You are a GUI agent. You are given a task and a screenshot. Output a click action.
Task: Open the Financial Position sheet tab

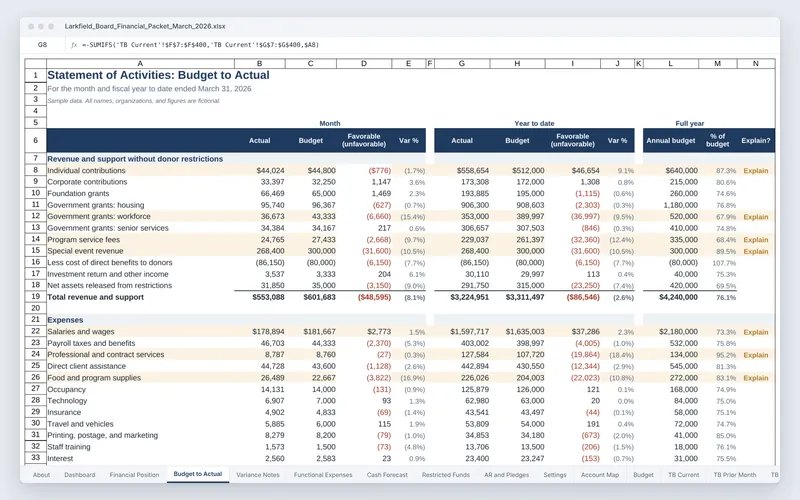134,474
